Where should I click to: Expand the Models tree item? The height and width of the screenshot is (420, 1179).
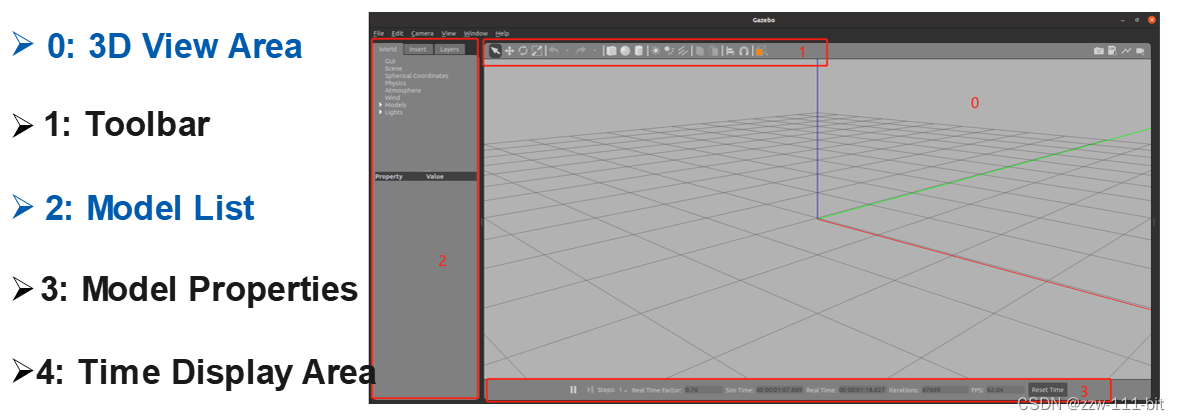381,105
